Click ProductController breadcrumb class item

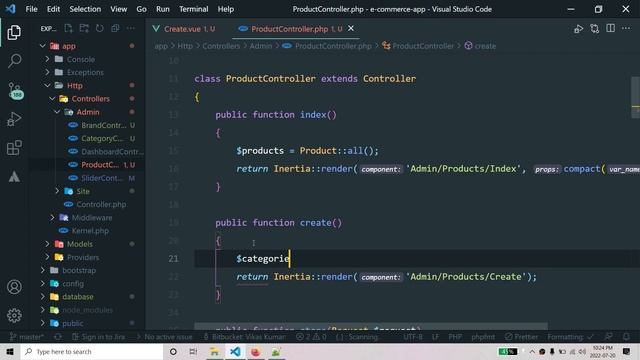point(418,46)
